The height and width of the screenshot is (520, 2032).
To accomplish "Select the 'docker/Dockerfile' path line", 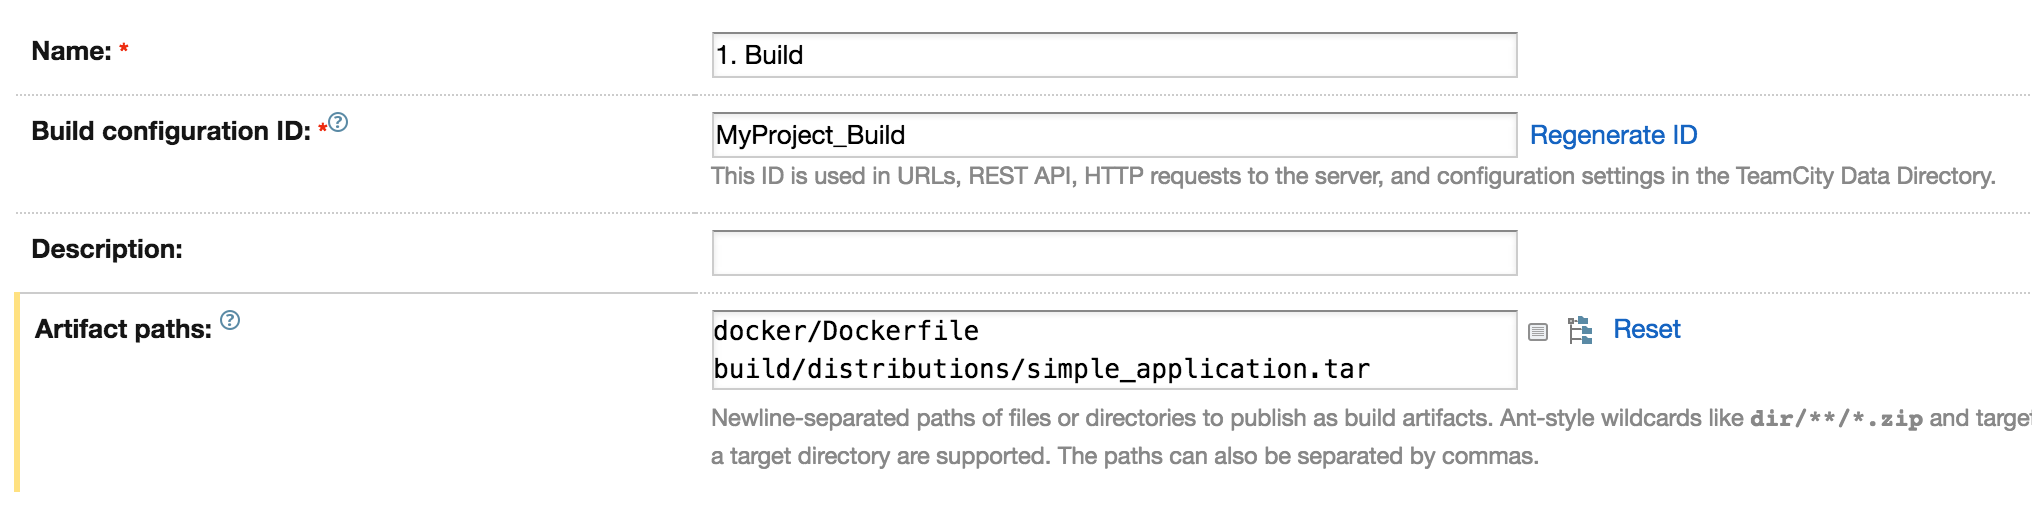I will 846,331.
